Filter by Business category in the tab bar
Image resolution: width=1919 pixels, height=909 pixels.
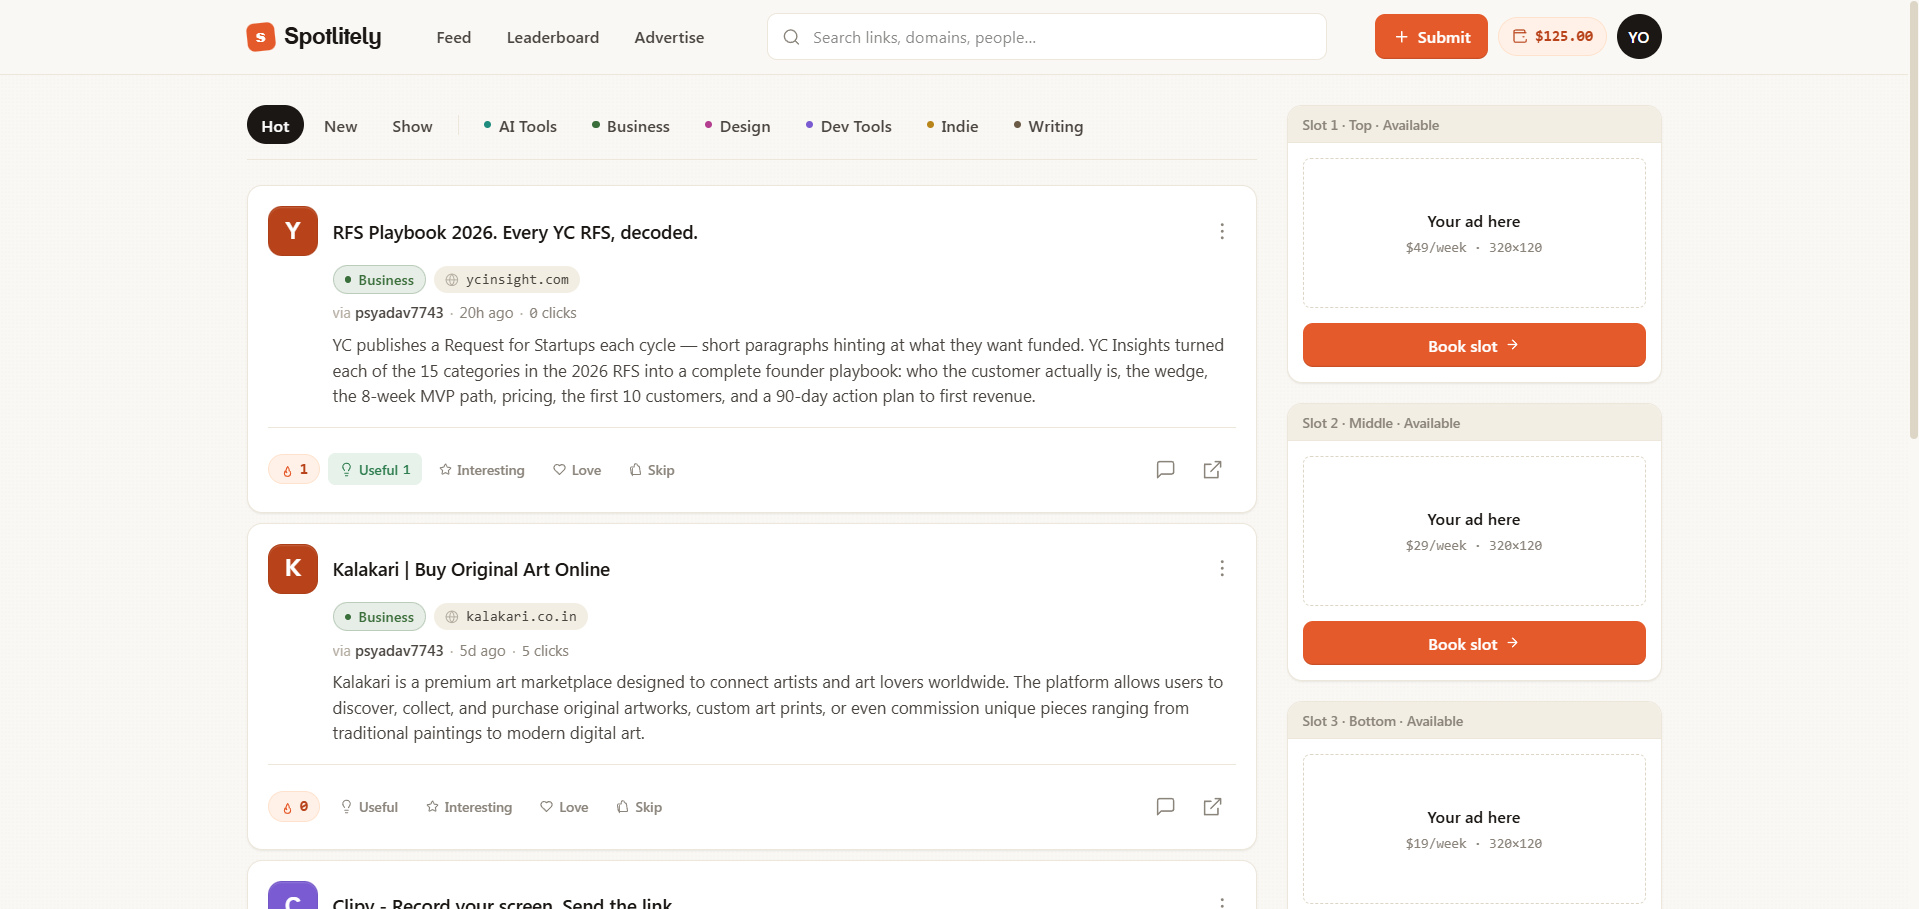click(x=631, y=126)
